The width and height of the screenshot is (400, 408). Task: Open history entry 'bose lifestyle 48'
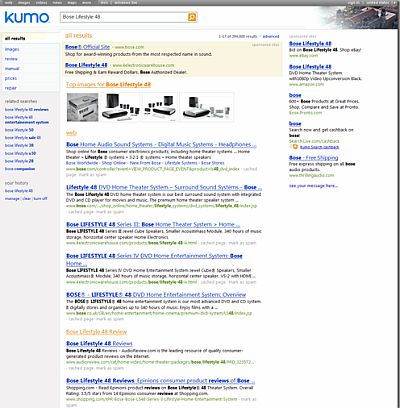(x=19, y=191)
